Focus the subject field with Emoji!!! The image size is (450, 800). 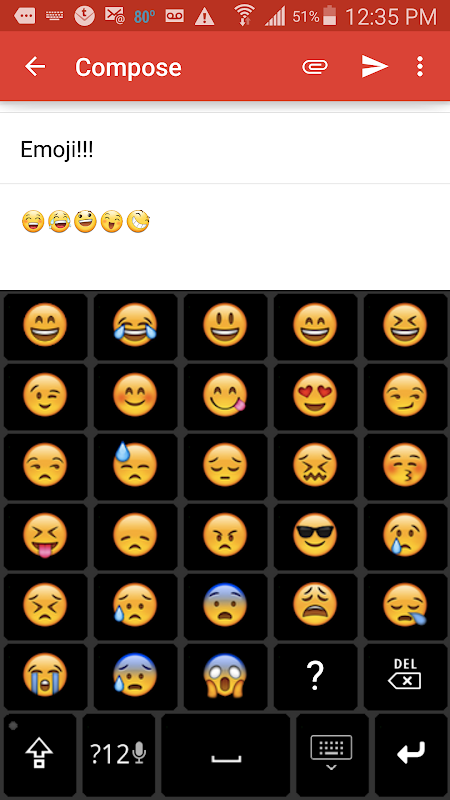coord(225,149)
